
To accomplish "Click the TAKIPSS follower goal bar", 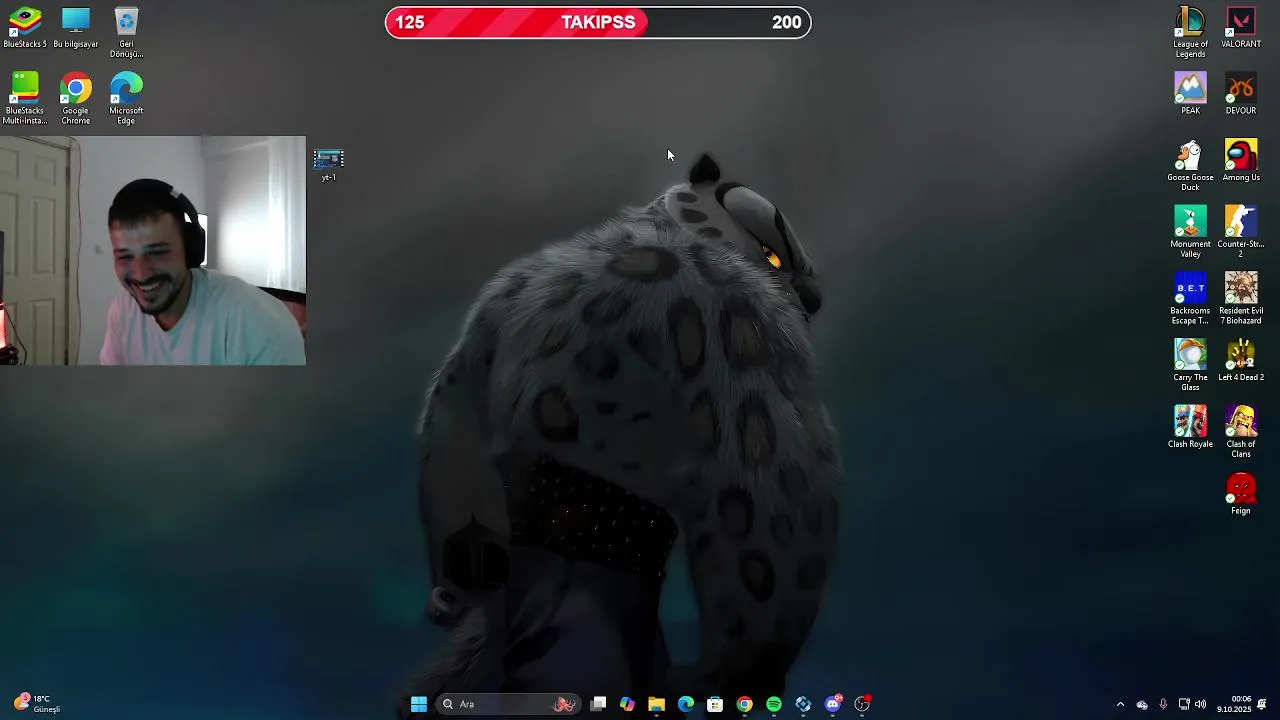I will click(x=598, y=22).
